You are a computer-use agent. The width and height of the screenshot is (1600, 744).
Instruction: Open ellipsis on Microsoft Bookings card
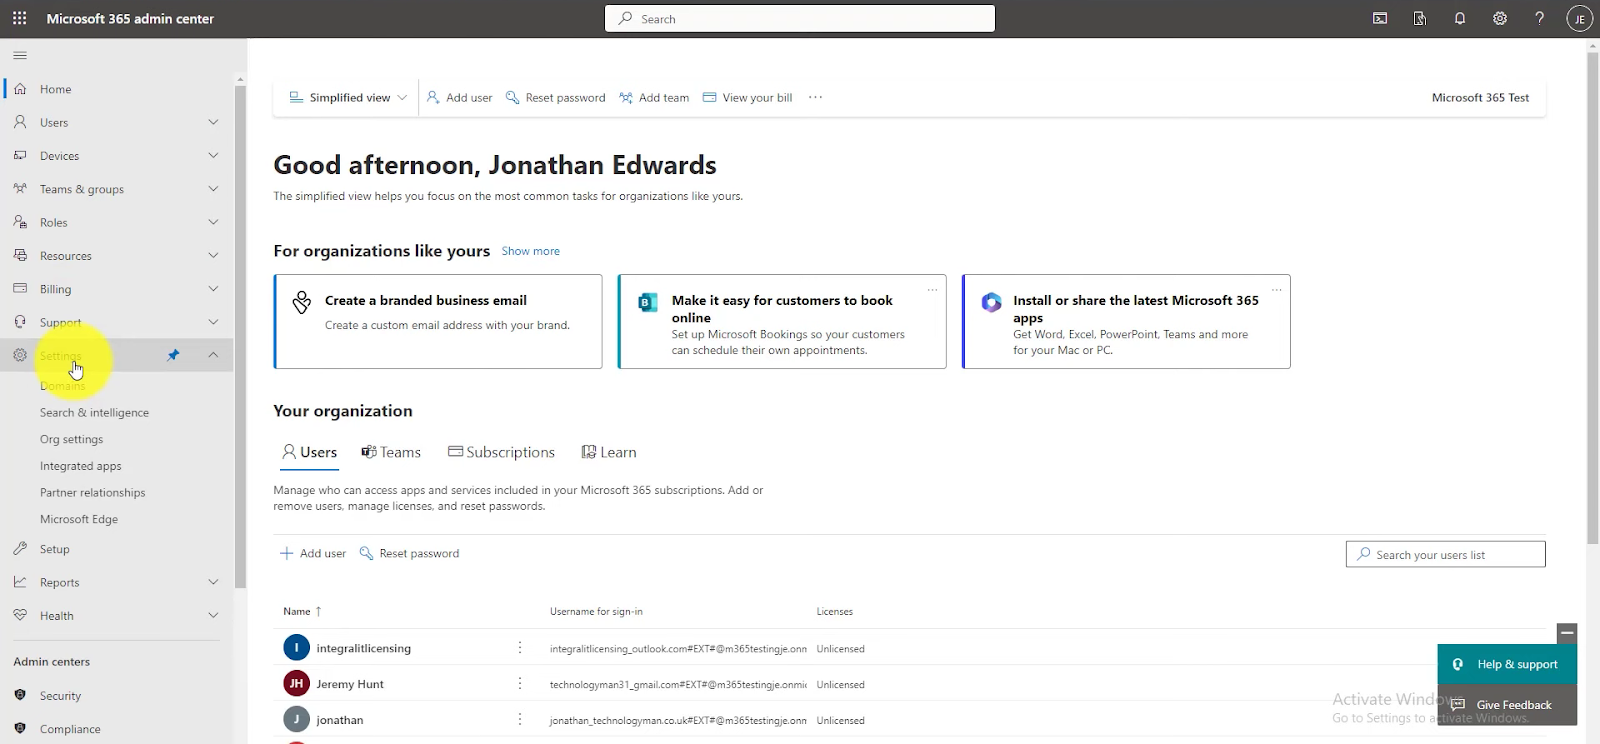point(932,290)
